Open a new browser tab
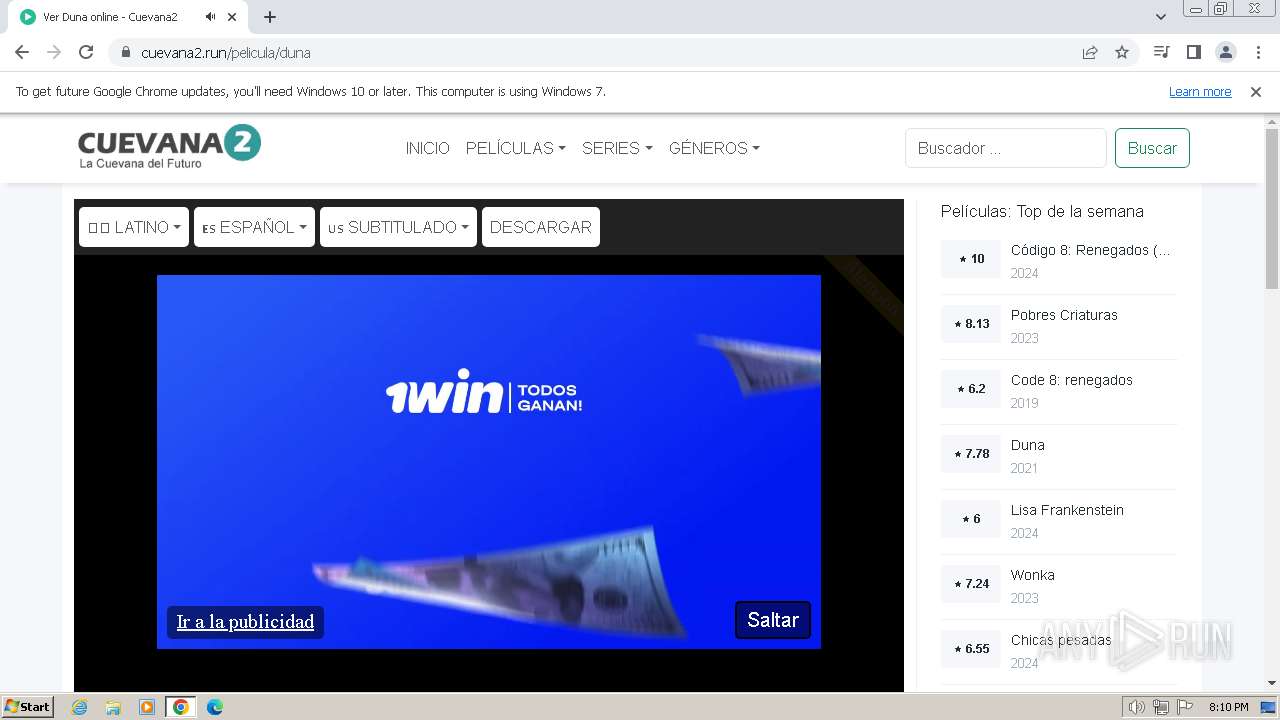This screenshot has width=1280, height=720. tap(270, 17)
